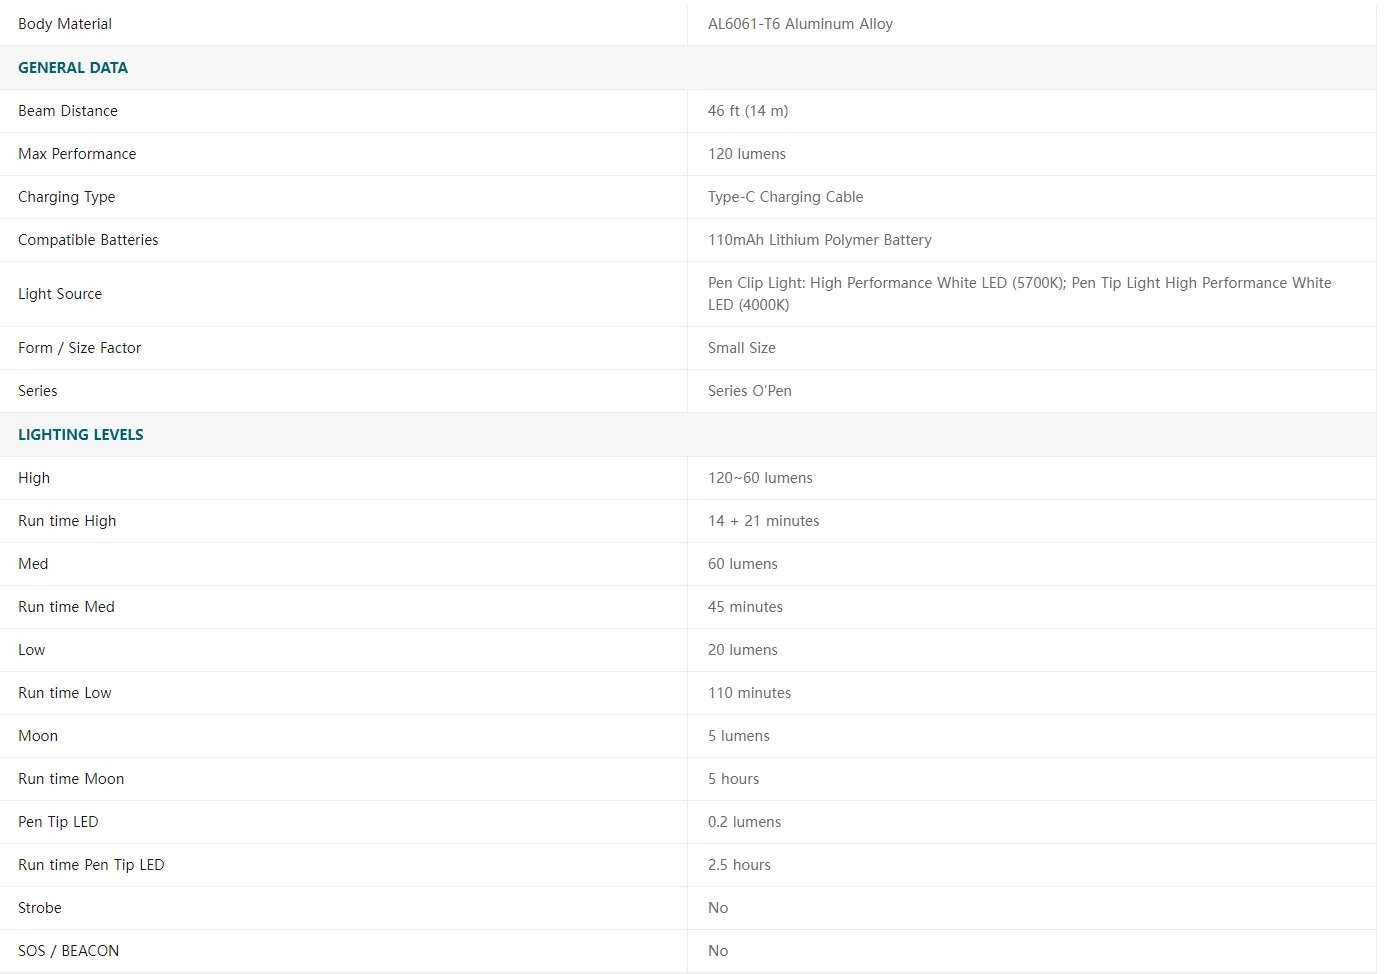Click the LIGHTING LEVELS section header

[81, 435]
